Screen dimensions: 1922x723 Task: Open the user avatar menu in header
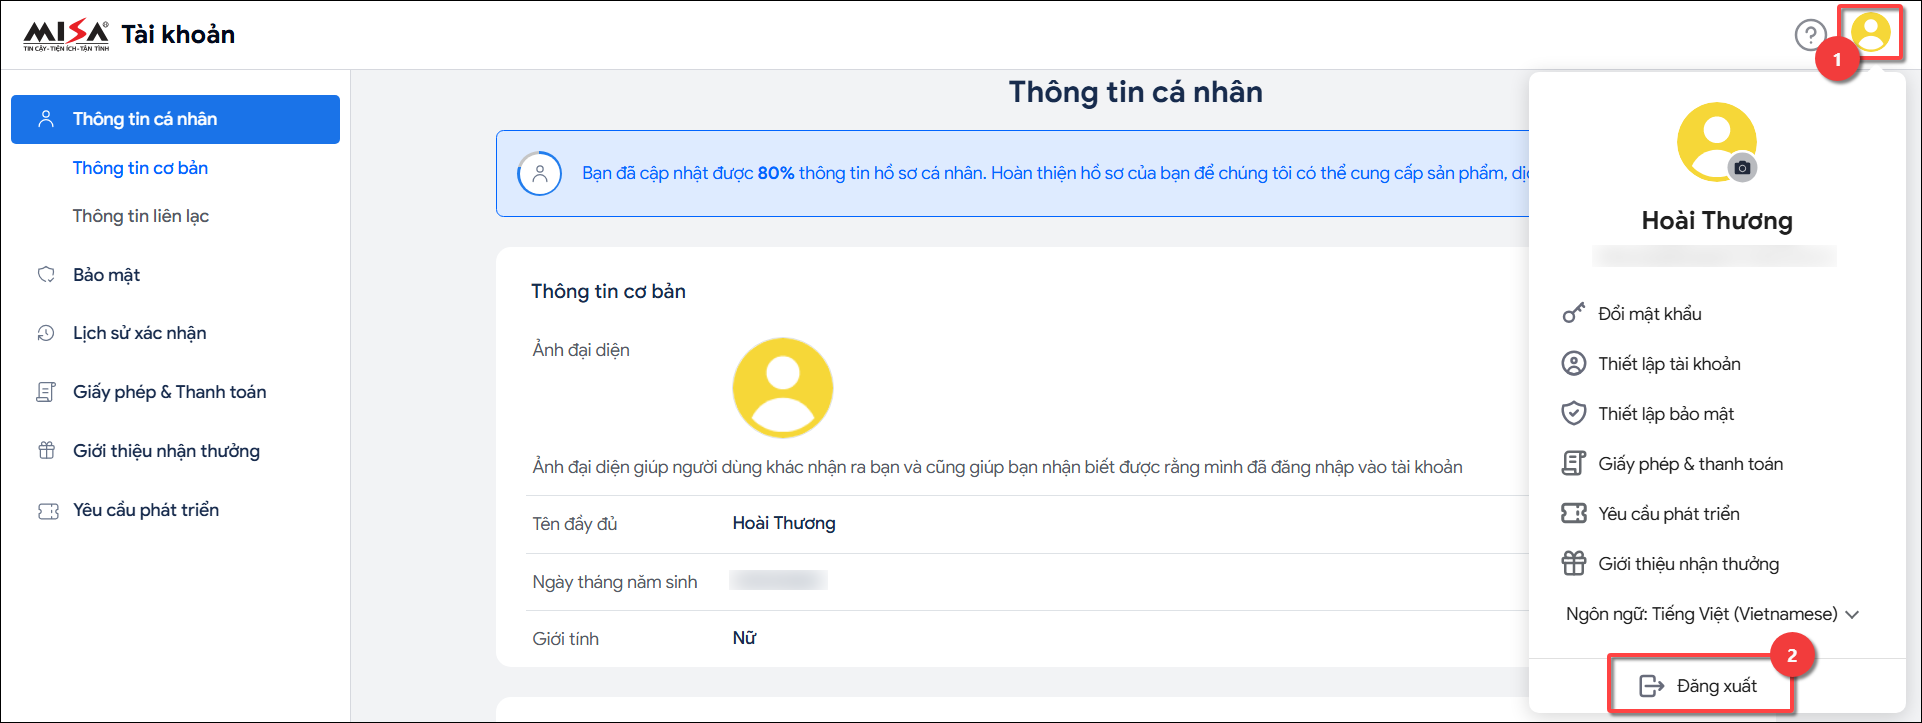tap(1870, 33)
